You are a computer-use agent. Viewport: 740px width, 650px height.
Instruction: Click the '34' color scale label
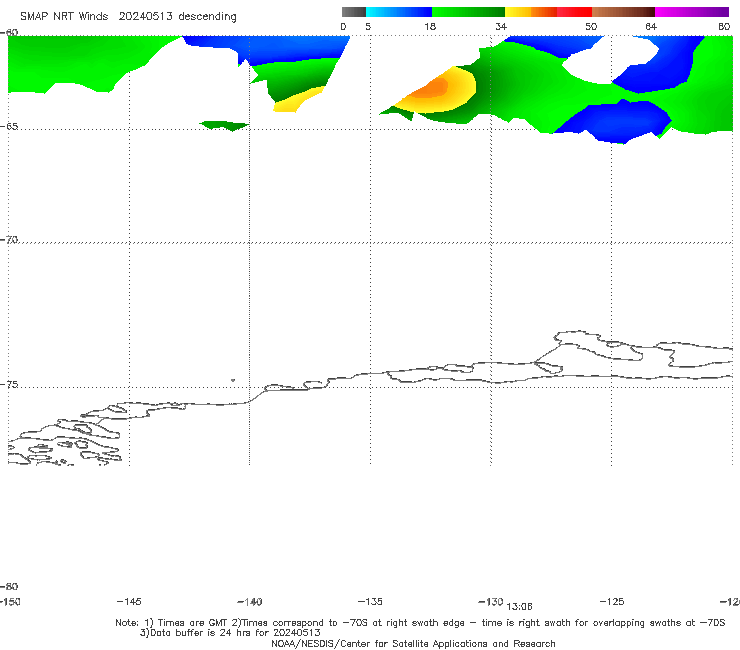point(501,26)
